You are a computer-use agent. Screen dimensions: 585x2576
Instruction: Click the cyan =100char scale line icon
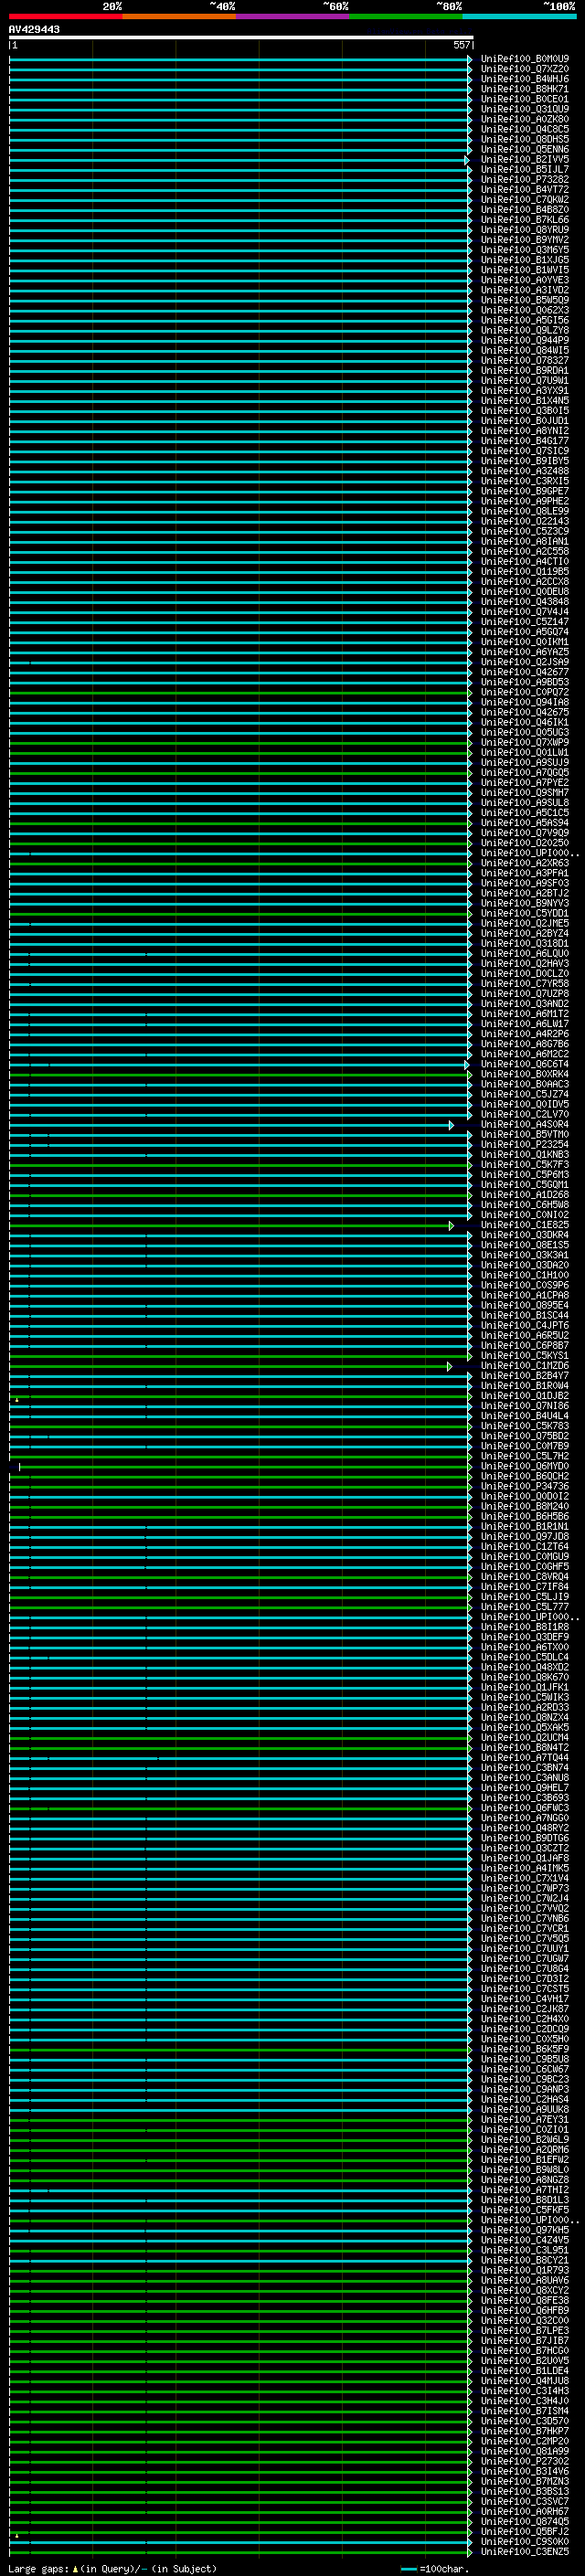click(408, 2568)
